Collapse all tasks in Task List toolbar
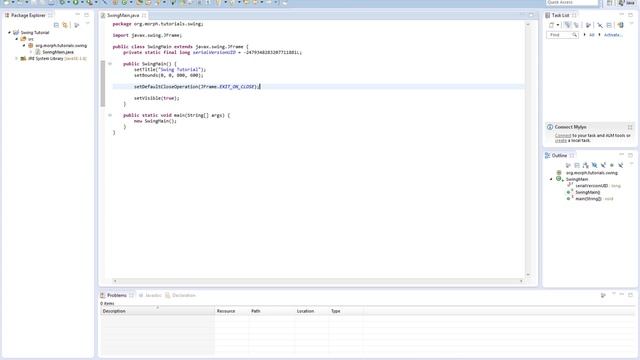640x360 pixels. point(609,25)
